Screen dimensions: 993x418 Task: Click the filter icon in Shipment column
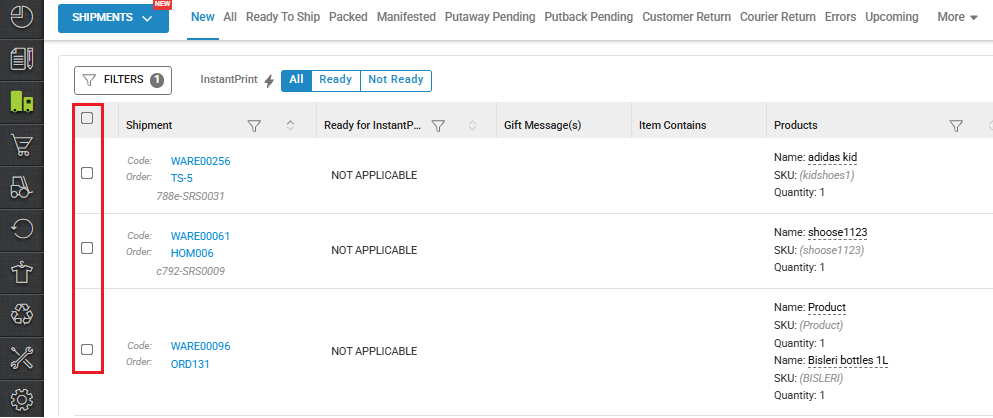tap(254, 125)
